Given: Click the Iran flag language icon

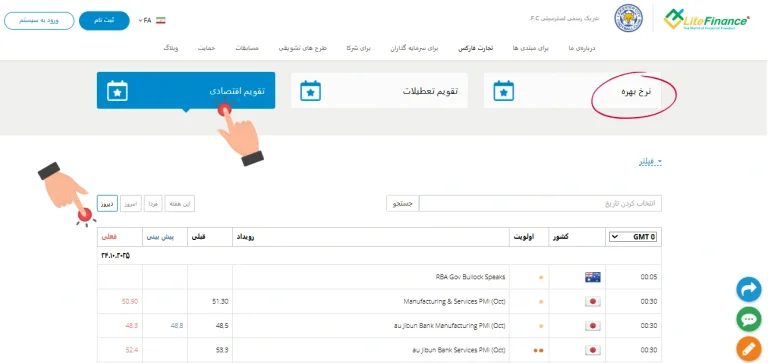Looking at the screenshot, I should coord(161,21).
